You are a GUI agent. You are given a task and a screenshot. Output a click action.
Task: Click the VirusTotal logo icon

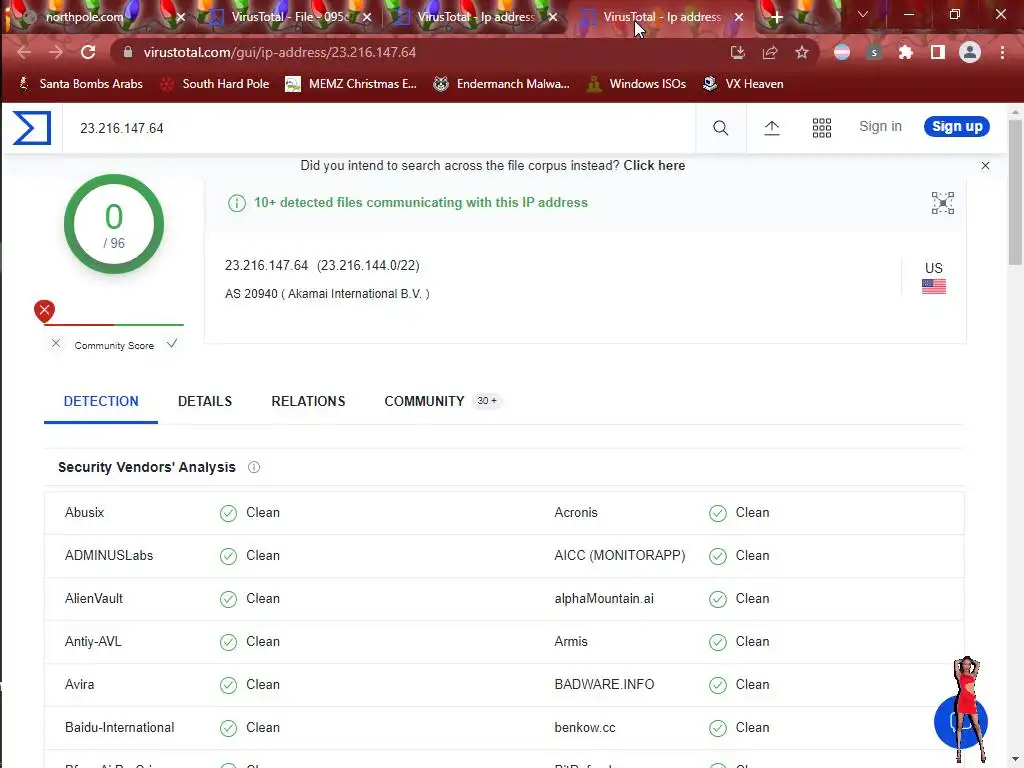click(32, 127)
